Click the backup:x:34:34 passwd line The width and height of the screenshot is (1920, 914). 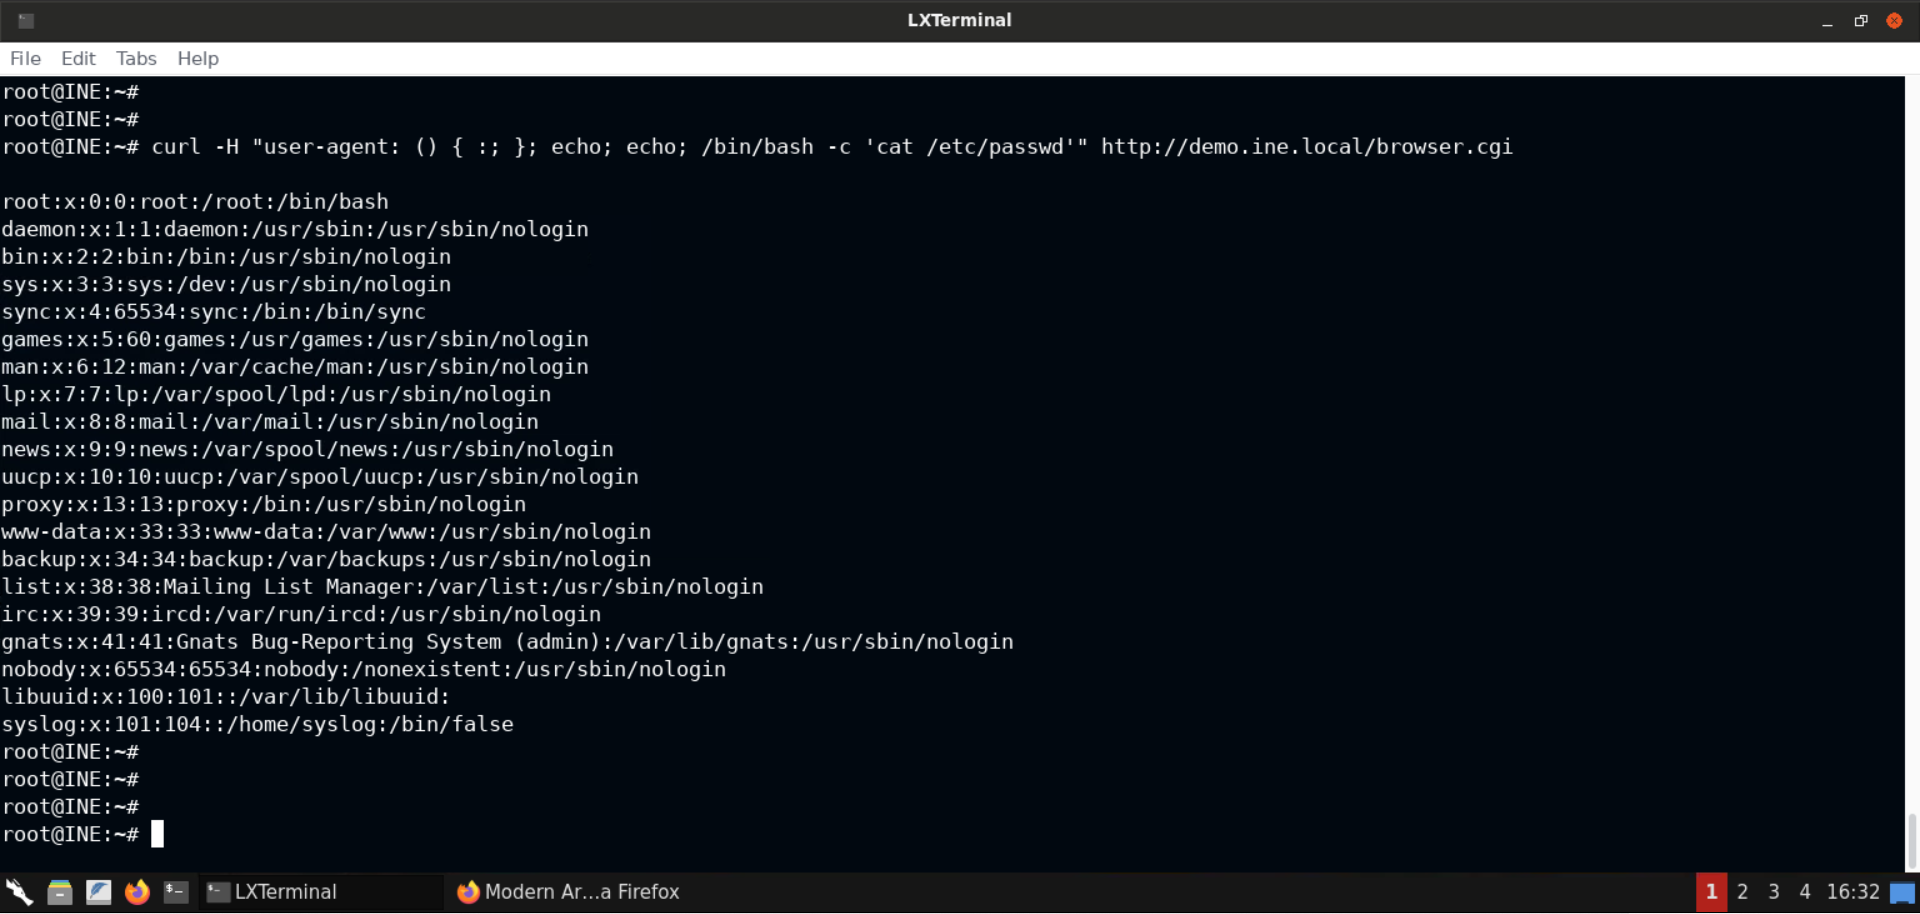[x=326, y=559]
